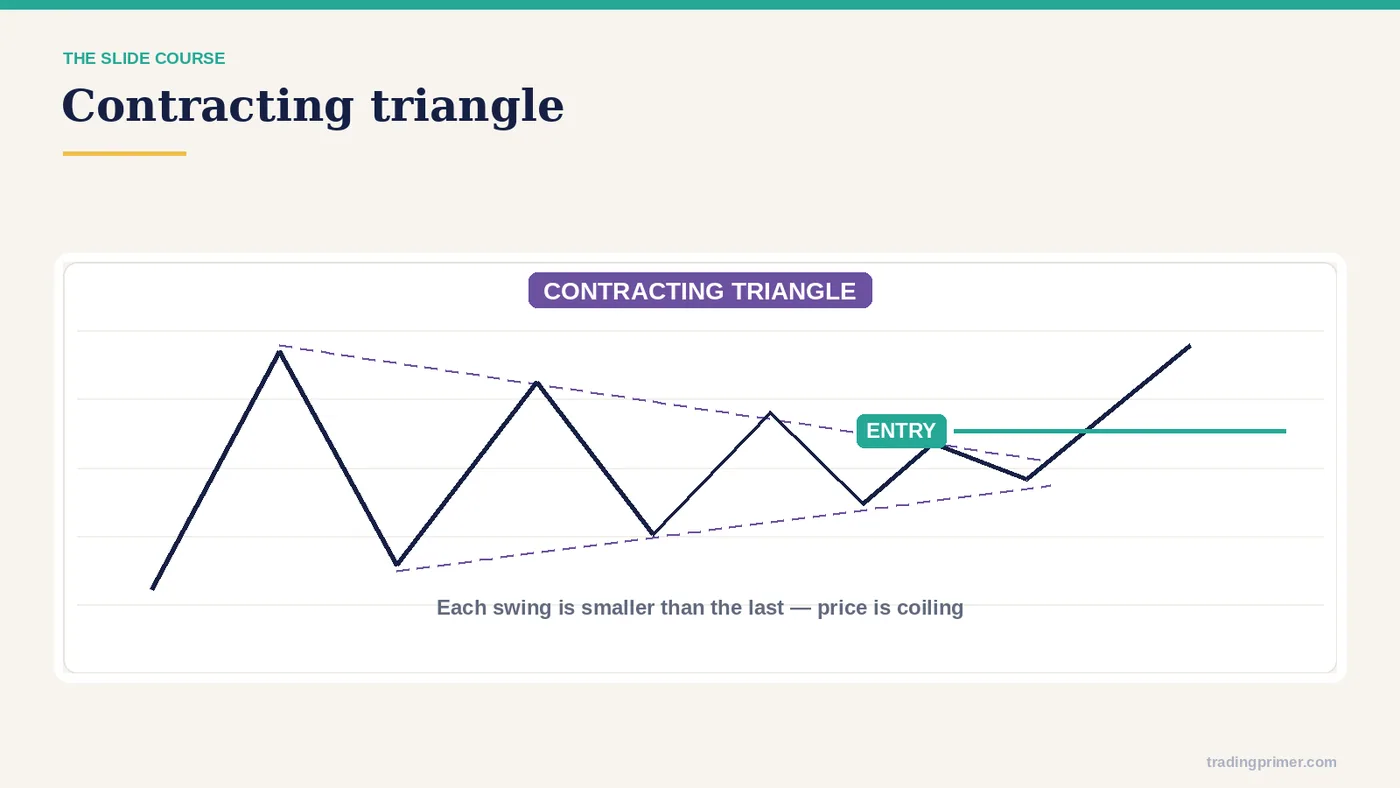Click the purple CONTRACTING TRIANGLE badge
The height and width of the screenshot is (788, 1400).
pyautogui.click(x=700, y=290)
